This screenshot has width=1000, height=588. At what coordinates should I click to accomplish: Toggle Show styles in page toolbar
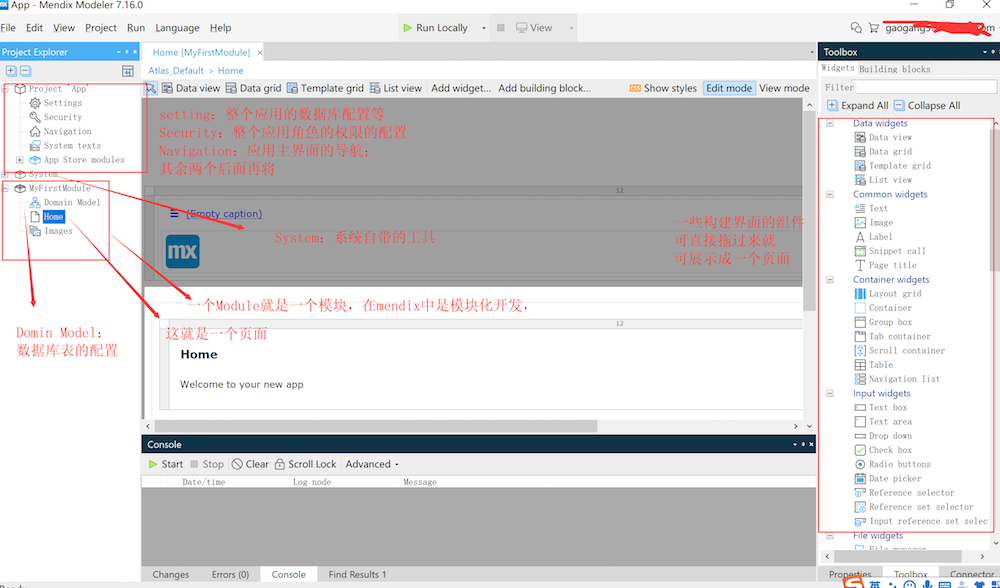click(663, 88)
